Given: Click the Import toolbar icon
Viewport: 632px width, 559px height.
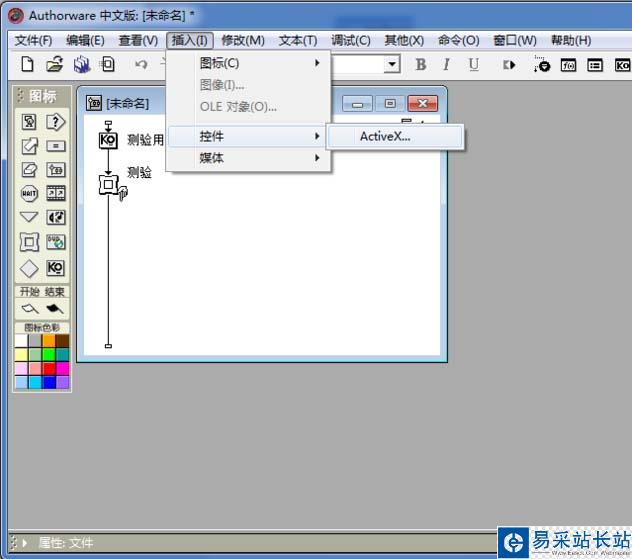Looking at the screenshot, I should click(x=108, y=64).
